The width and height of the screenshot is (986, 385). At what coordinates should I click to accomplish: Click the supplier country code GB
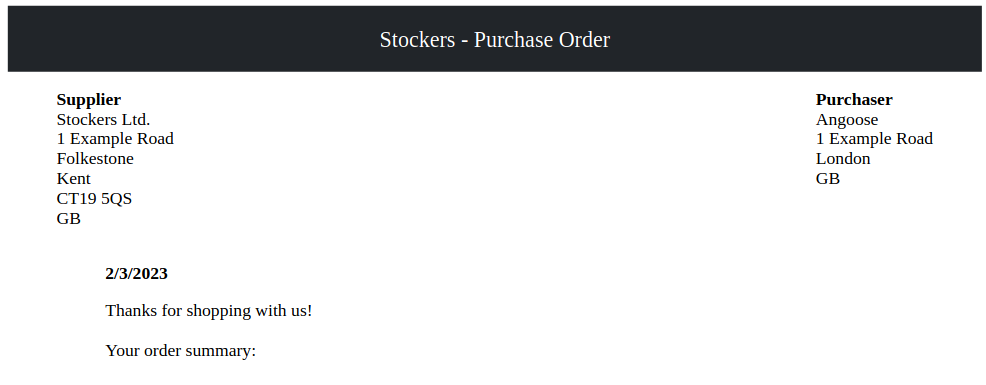pyautogui.click(x=69, y=219)
